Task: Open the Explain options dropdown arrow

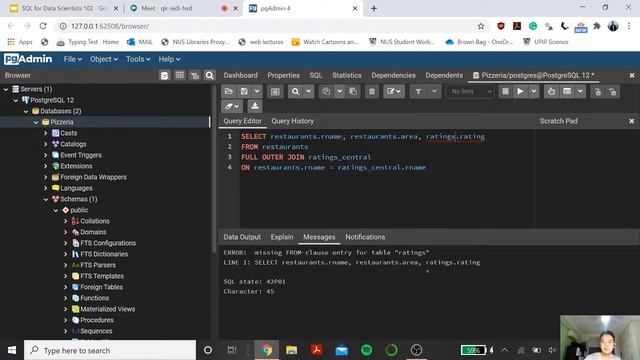Action: click(x=580, y=91)
